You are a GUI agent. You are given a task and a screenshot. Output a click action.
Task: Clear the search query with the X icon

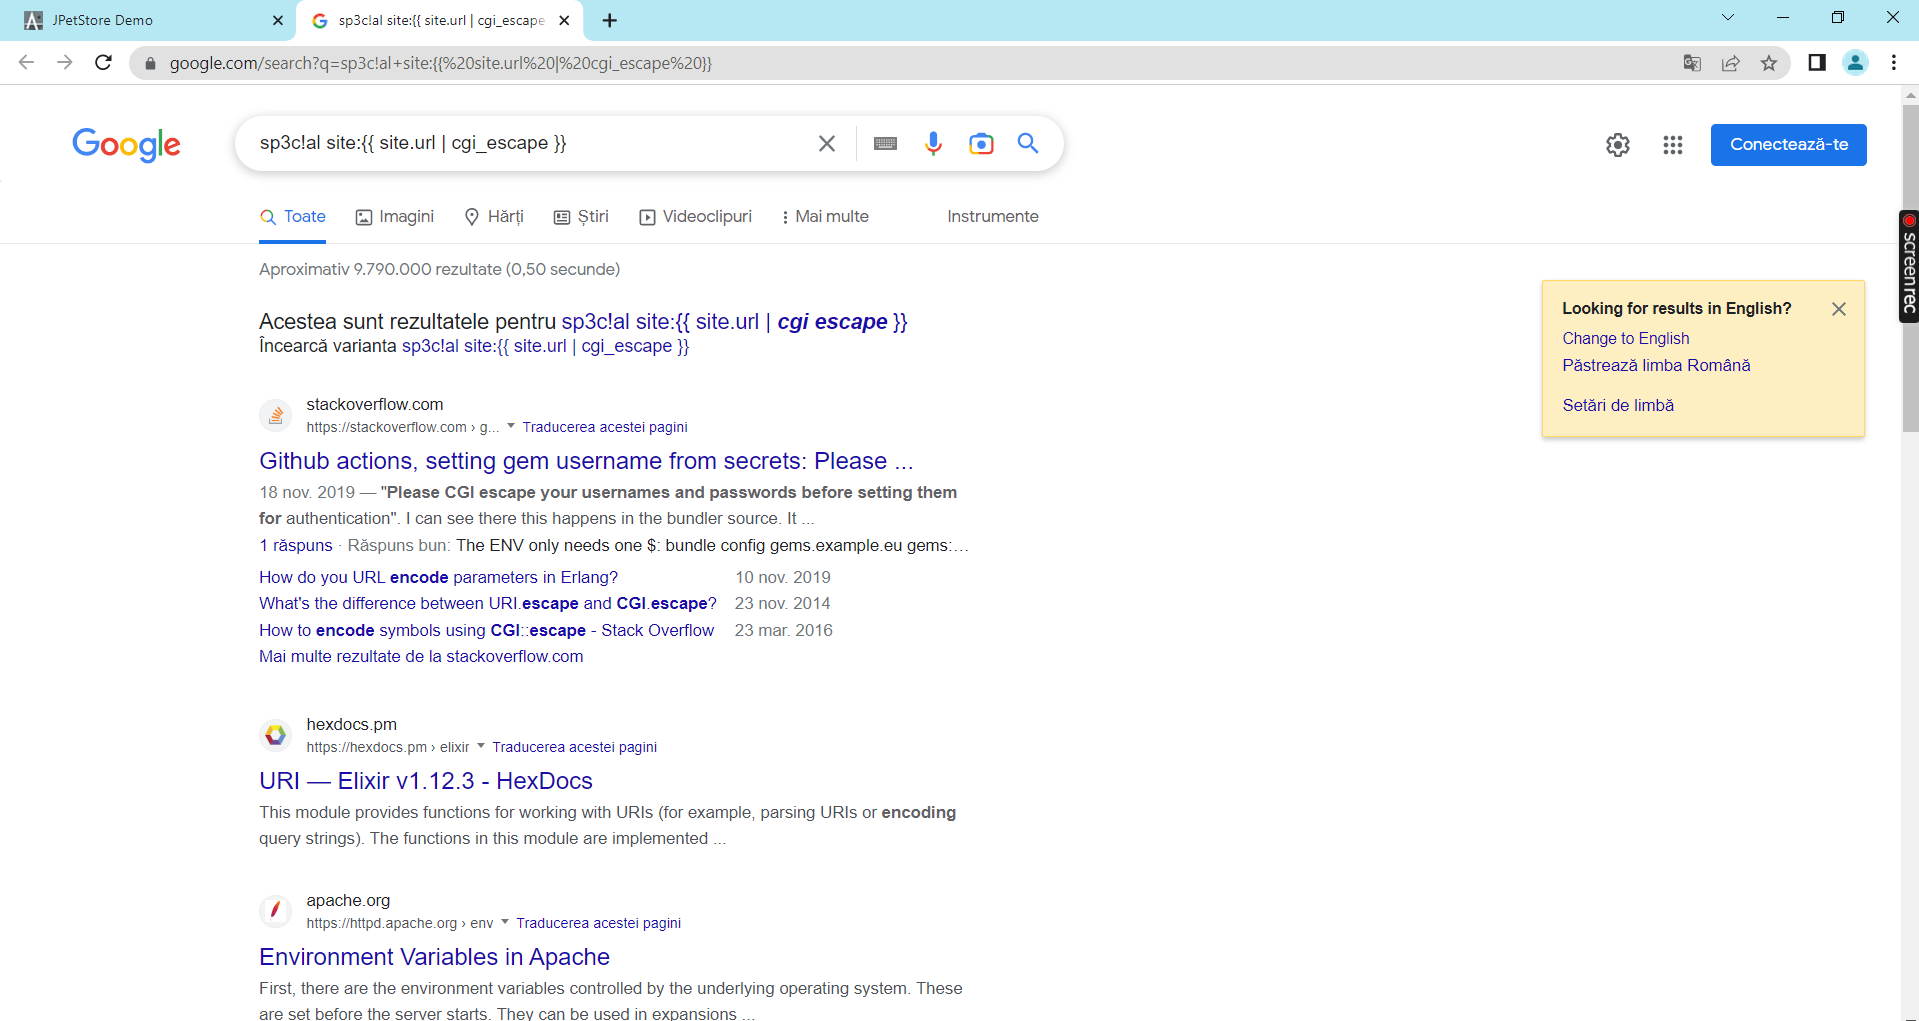826,143
